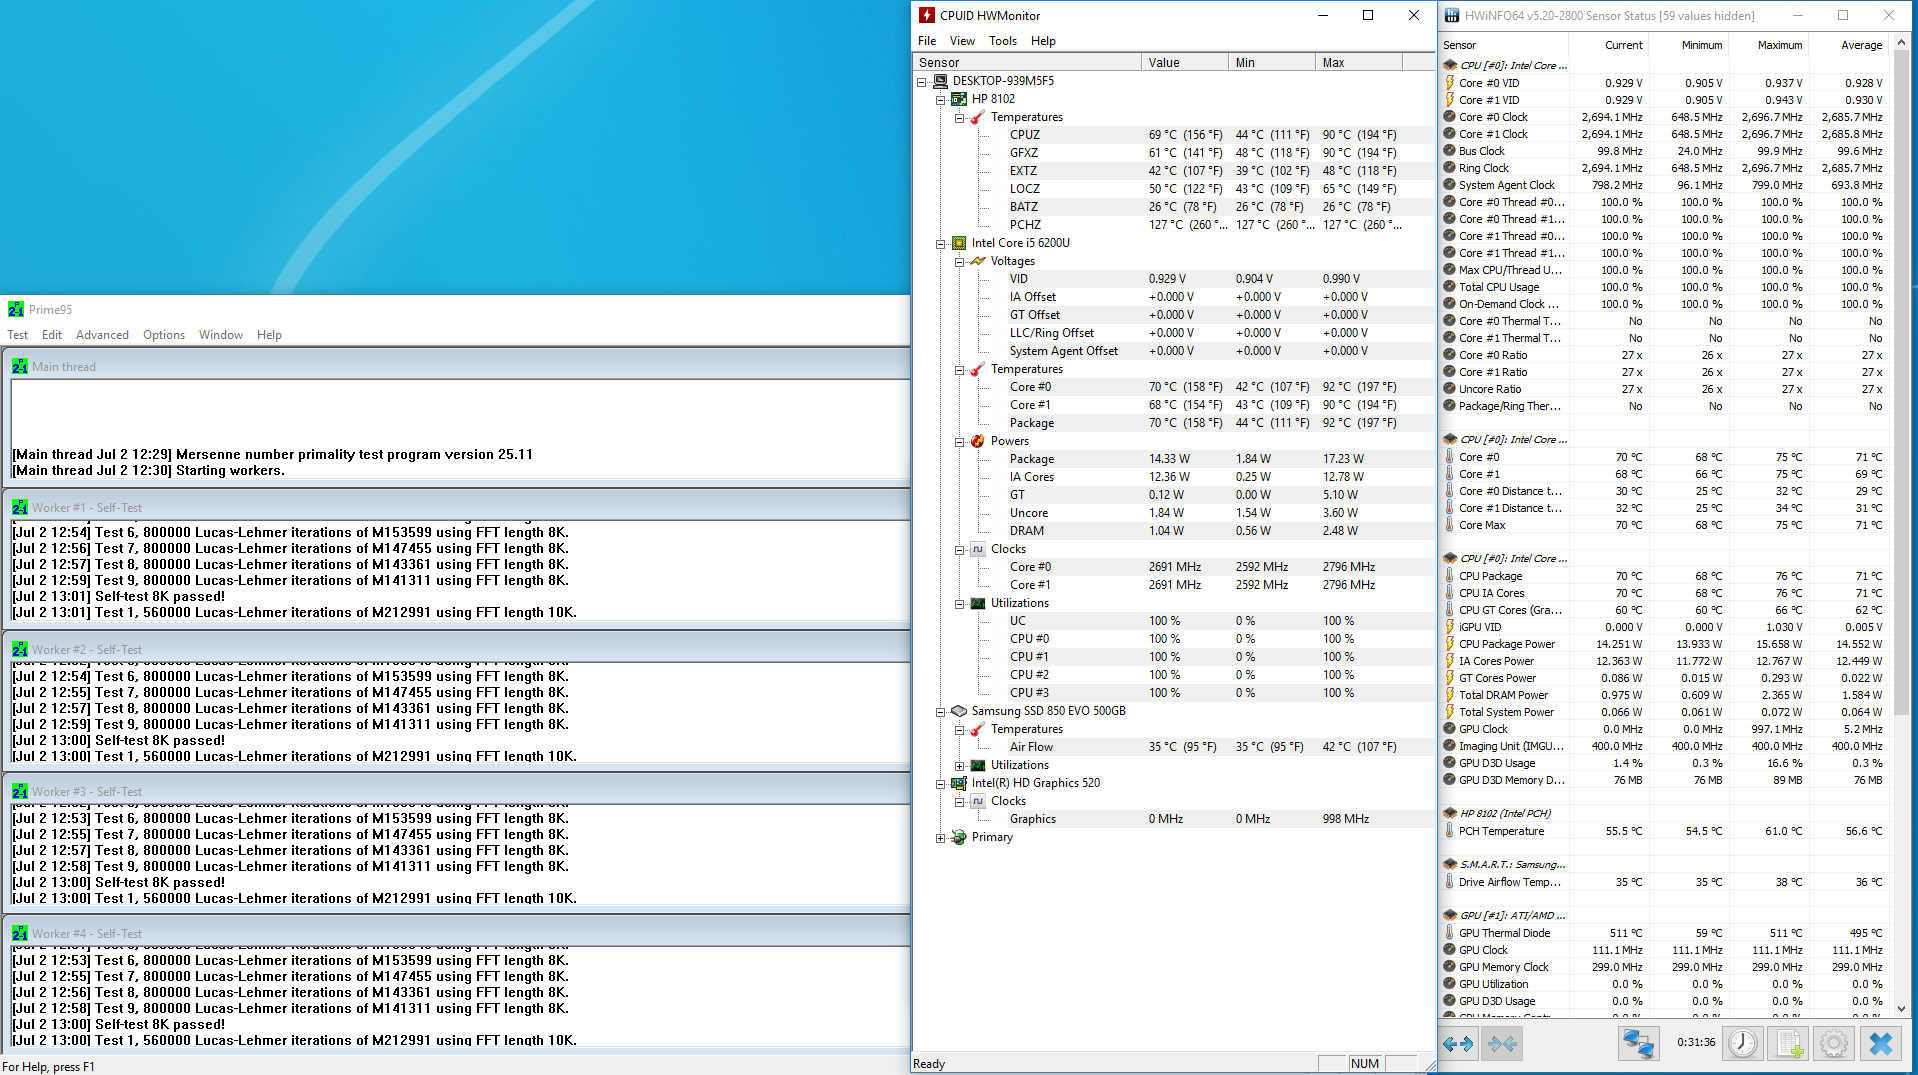Select HWiNFO Total CPU Usage row
The width and height of the screenshot is (1918, 1075).
tap(1664, 287)
